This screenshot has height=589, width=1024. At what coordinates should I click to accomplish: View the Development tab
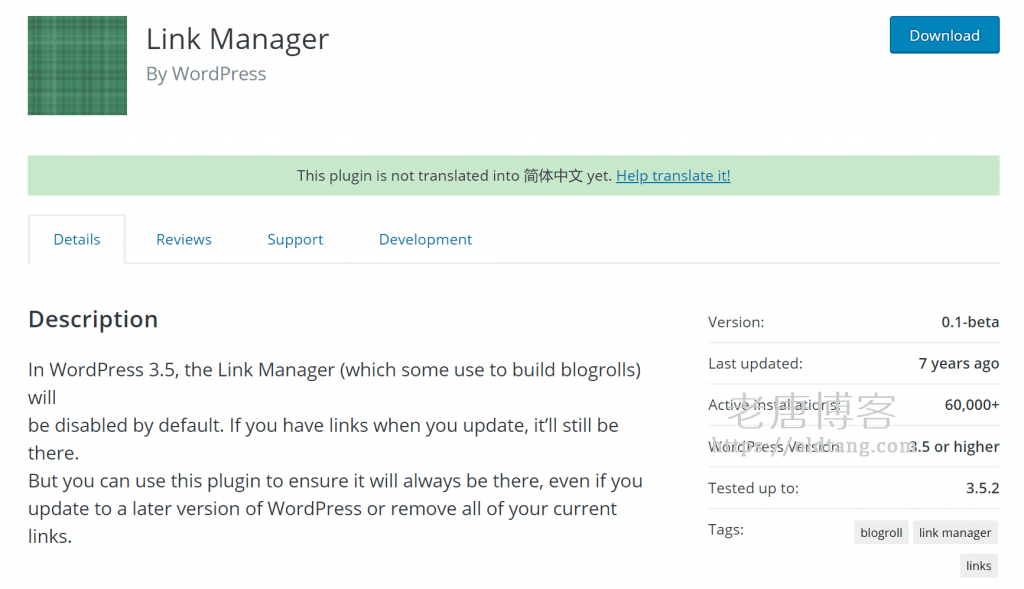(x=425, y=239)
